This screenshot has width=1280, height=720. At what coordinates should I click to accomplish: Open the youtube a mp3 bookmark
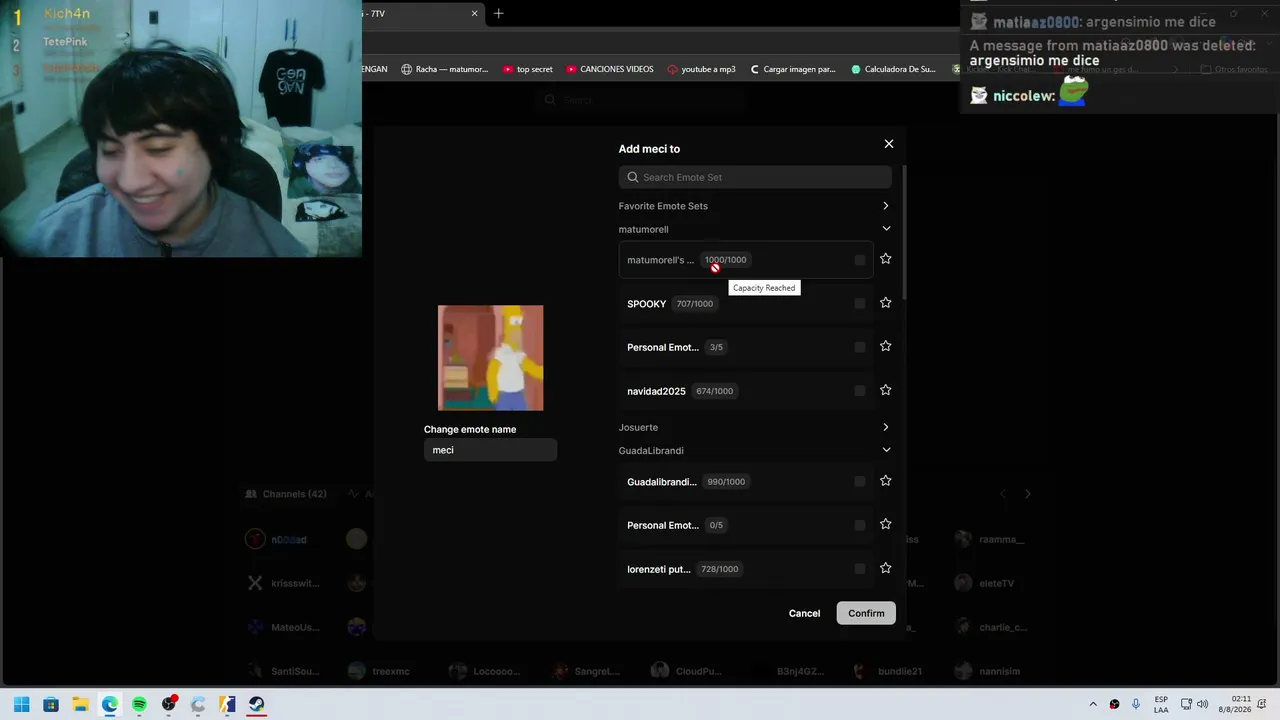click(701, 69)
